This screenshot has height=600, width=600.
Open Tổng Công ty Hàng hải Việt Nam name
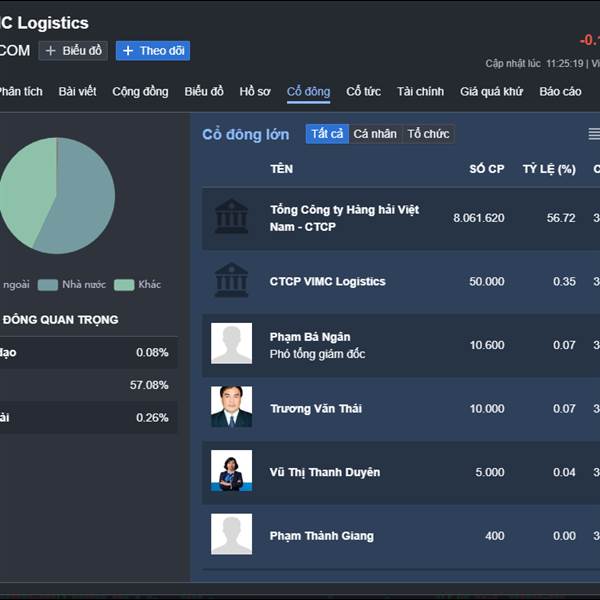point(344,218)
